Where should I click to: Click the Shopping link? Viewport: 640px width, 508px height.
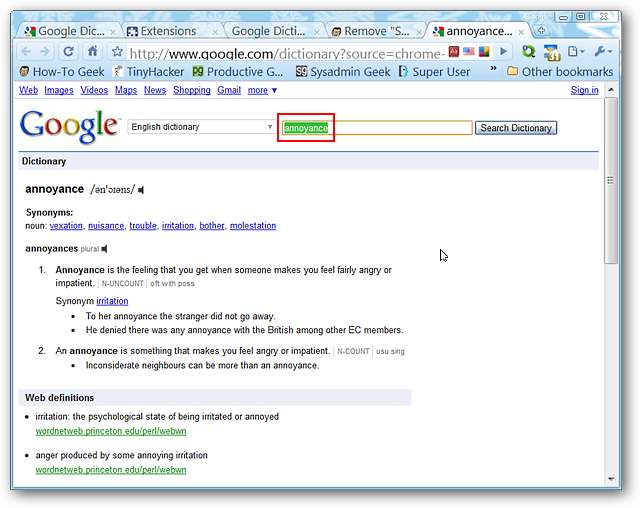point(192,90)
